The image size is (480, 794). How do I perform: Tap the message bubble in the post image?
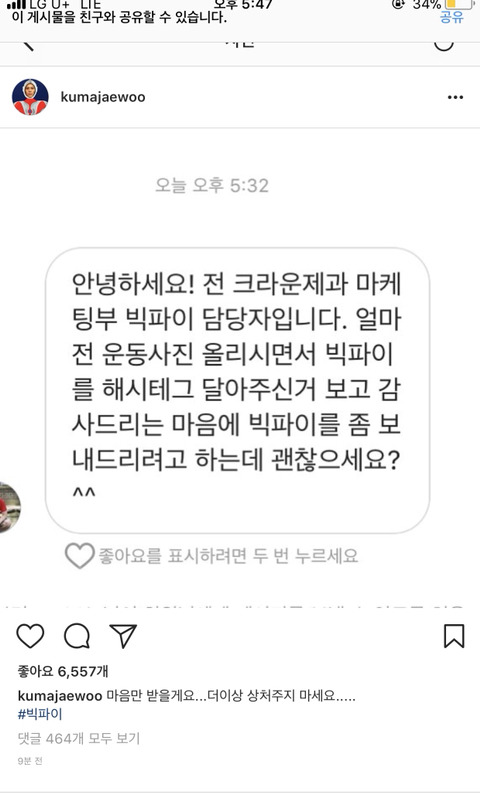pos(237,390)
